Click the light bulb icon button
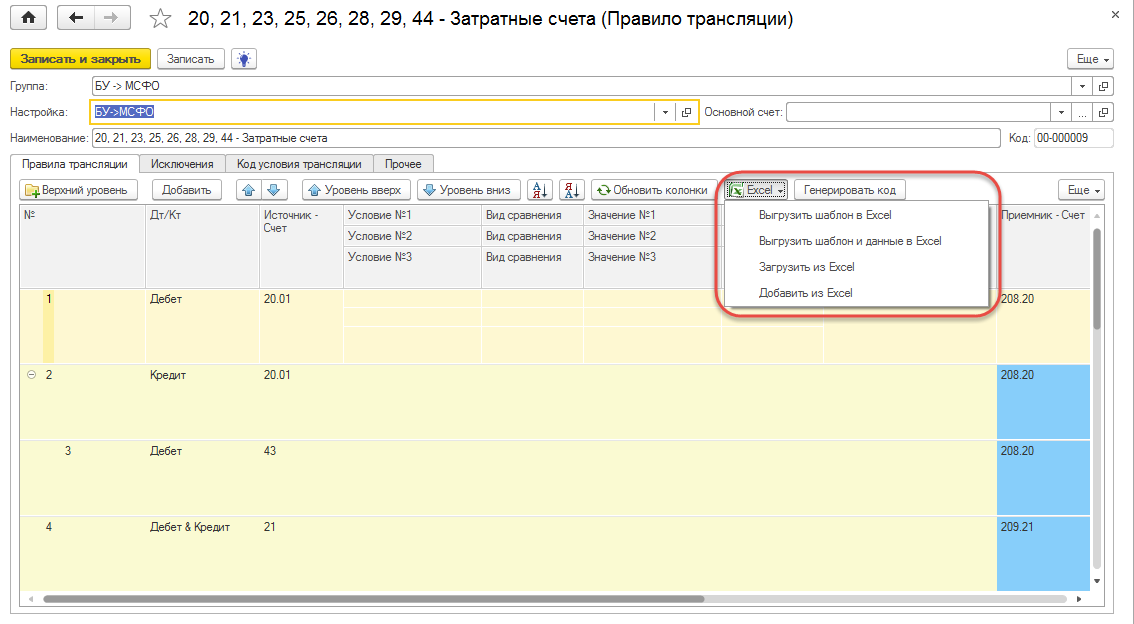 point(243,59)
